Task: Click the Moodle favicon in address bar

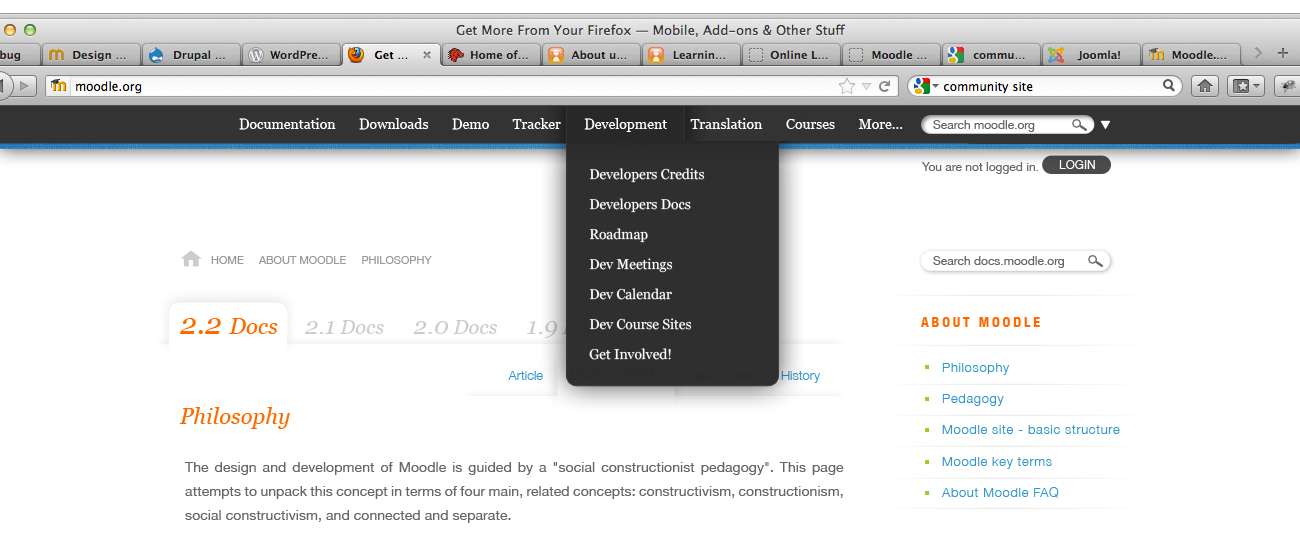Action: pos(59,86)
